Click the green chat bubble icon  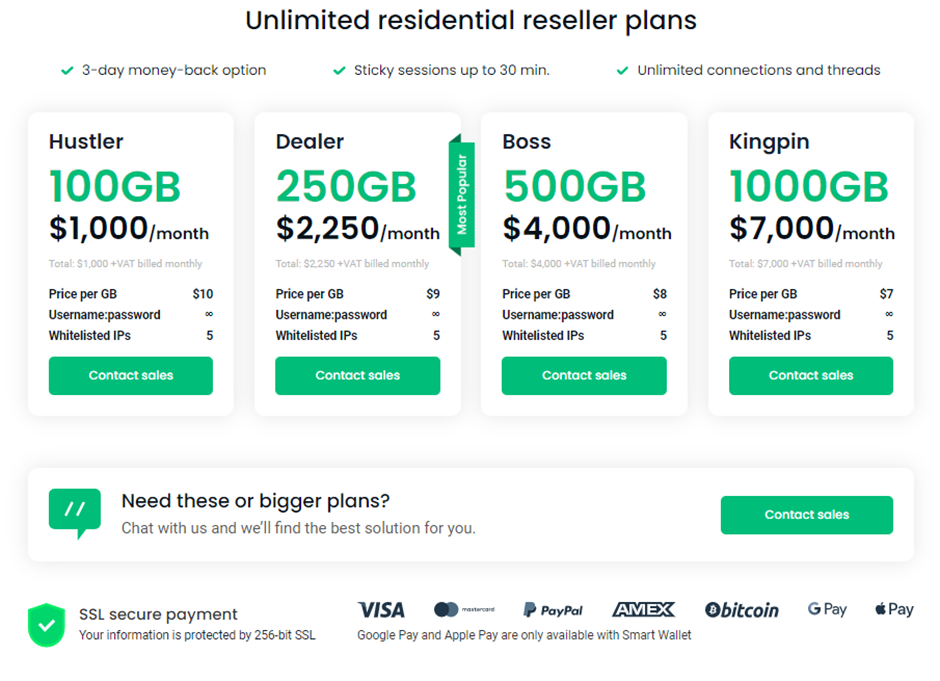coord(75,511)
